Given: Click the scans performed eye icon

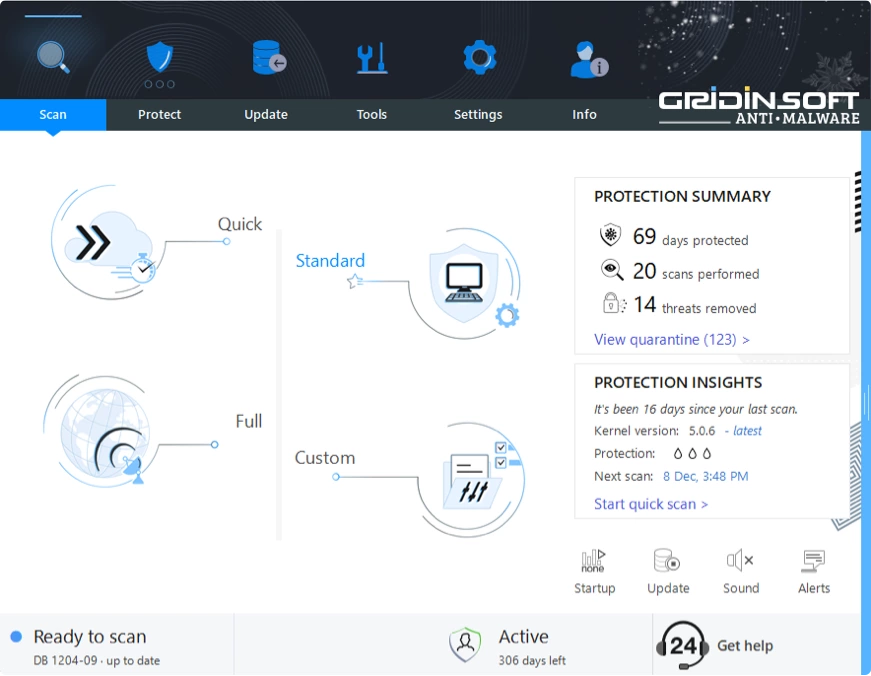Looking at the screenshot, I should [612, 270].
